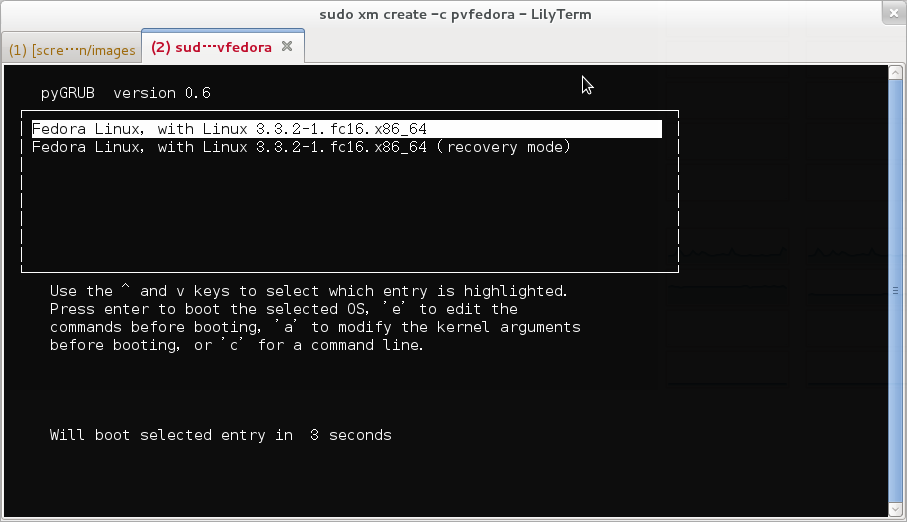Viewport: 907px width, 522px height.
Task: Select the (2) sud…vfedora tab
Action: (x=211, y=47)
